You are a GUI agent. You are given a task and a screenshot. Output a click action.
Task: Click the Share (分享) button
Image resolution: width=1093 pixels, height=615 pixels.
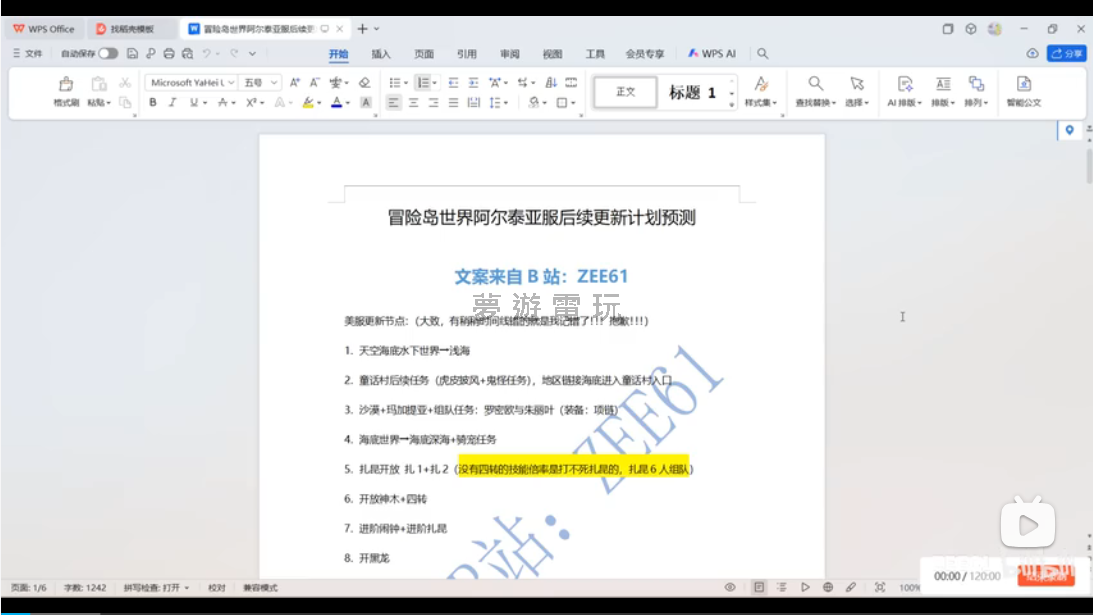pos(1066,54)
